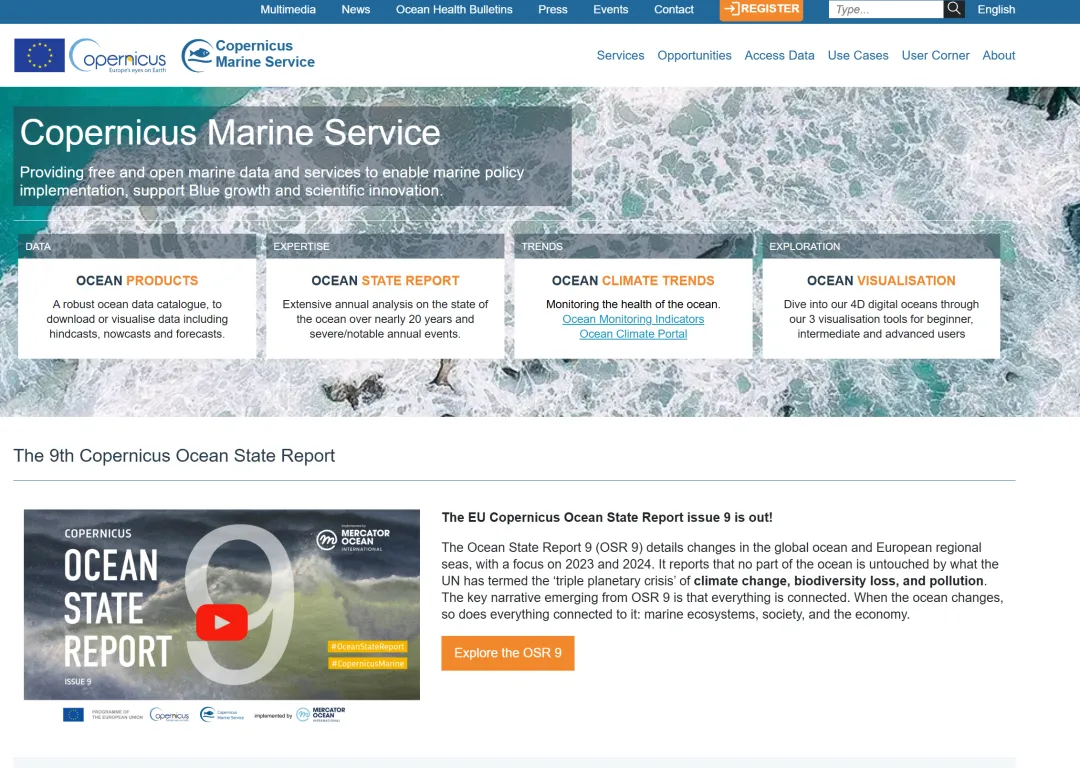
Task: Open the Events page
Action: pos(610,10)
